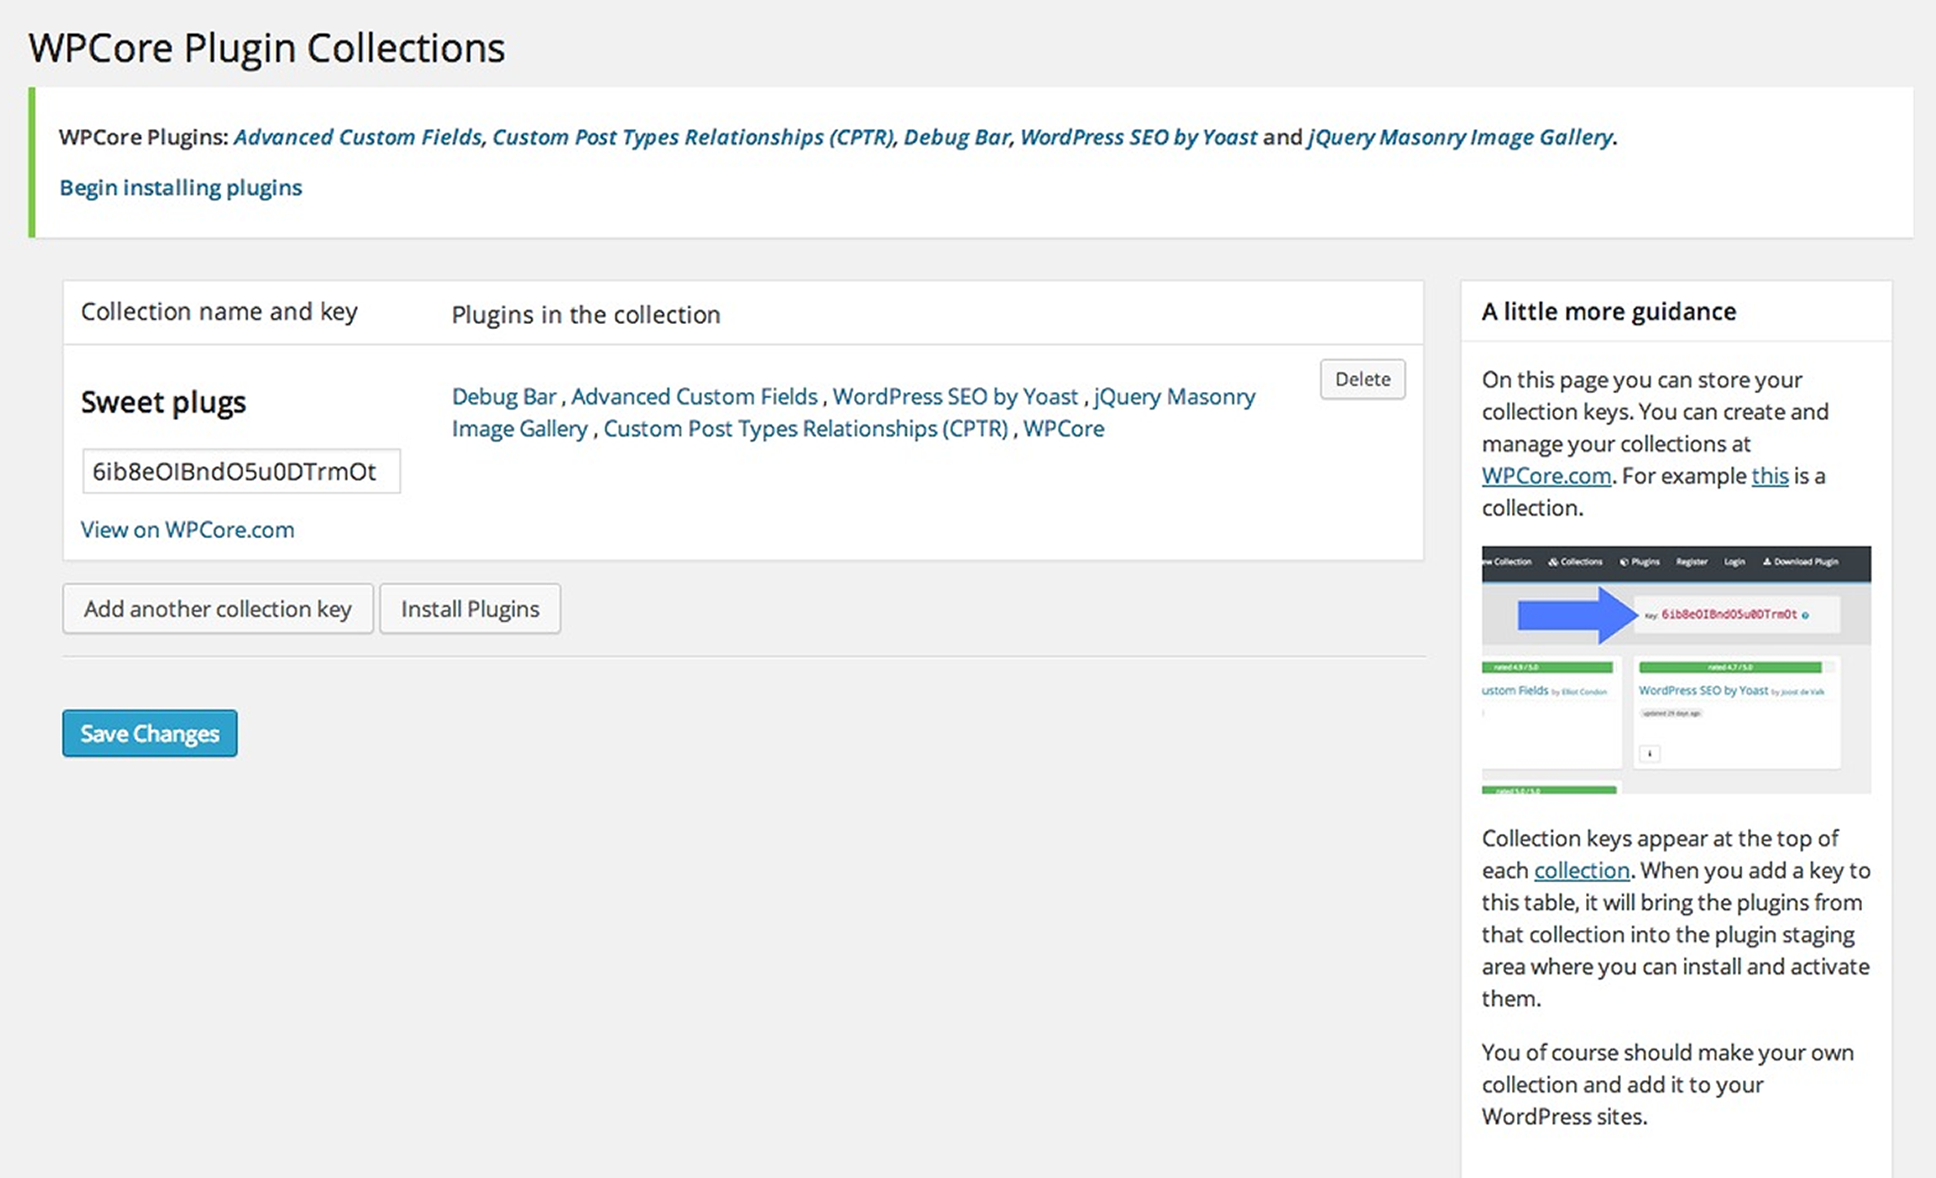Image resolution: width=1936 pixels, height=1178 pixels.
Task: Click the 'this' example collection link
Action: click(1769, 476)
